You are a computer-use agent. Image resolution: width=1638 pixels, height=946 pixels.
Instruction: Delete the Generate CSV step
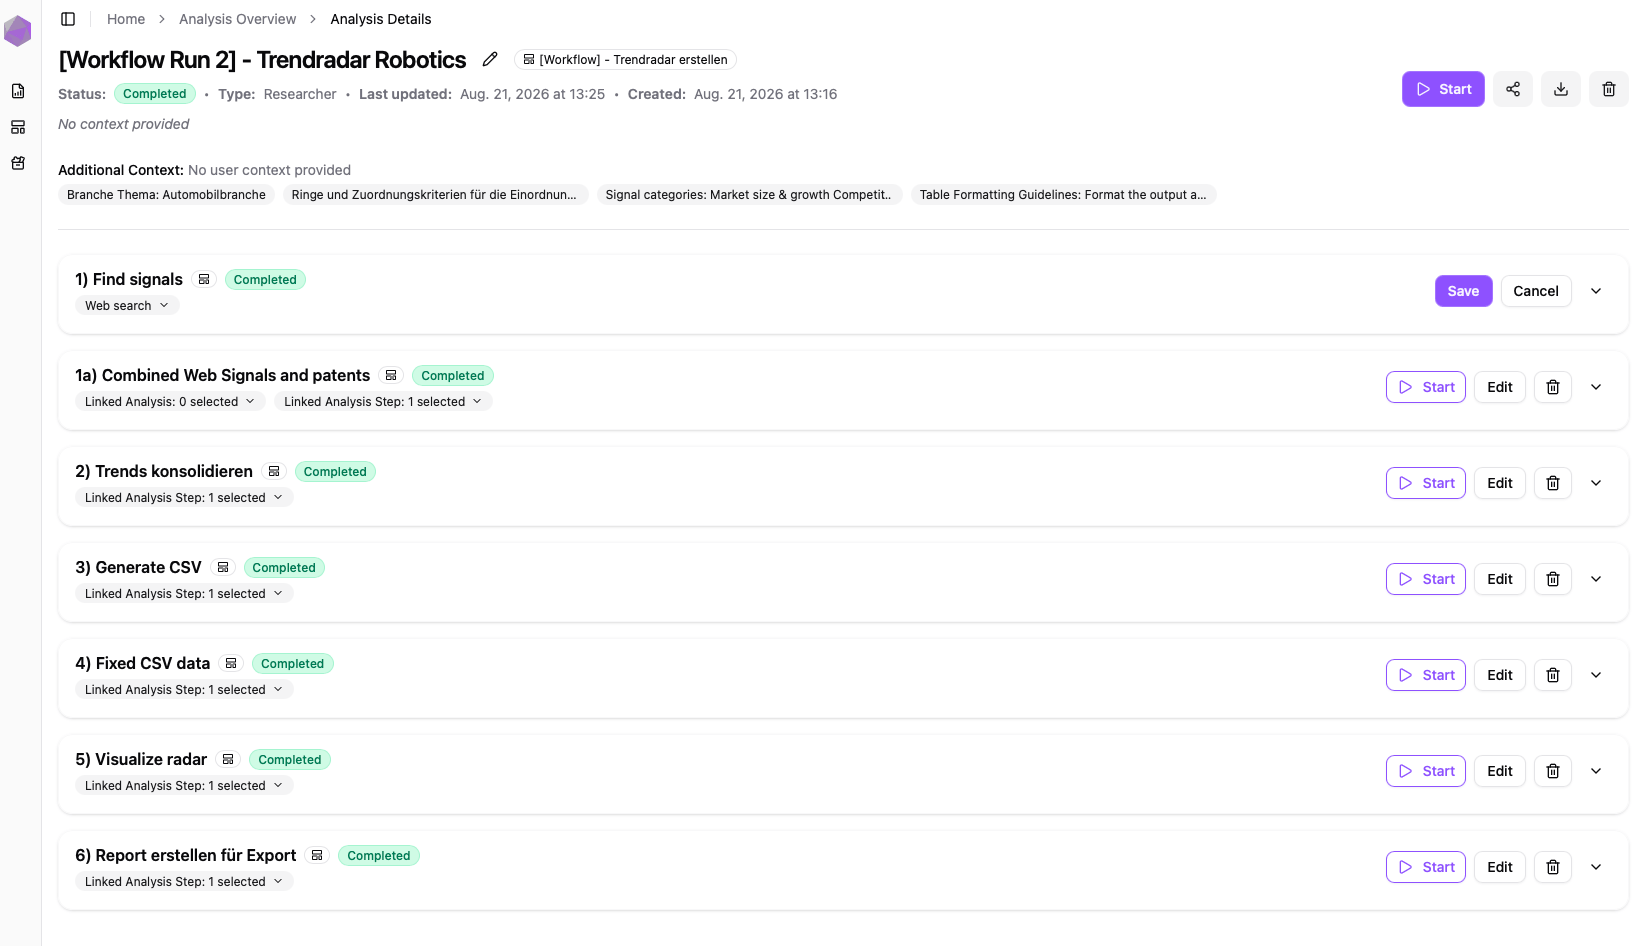point(1553,579)
